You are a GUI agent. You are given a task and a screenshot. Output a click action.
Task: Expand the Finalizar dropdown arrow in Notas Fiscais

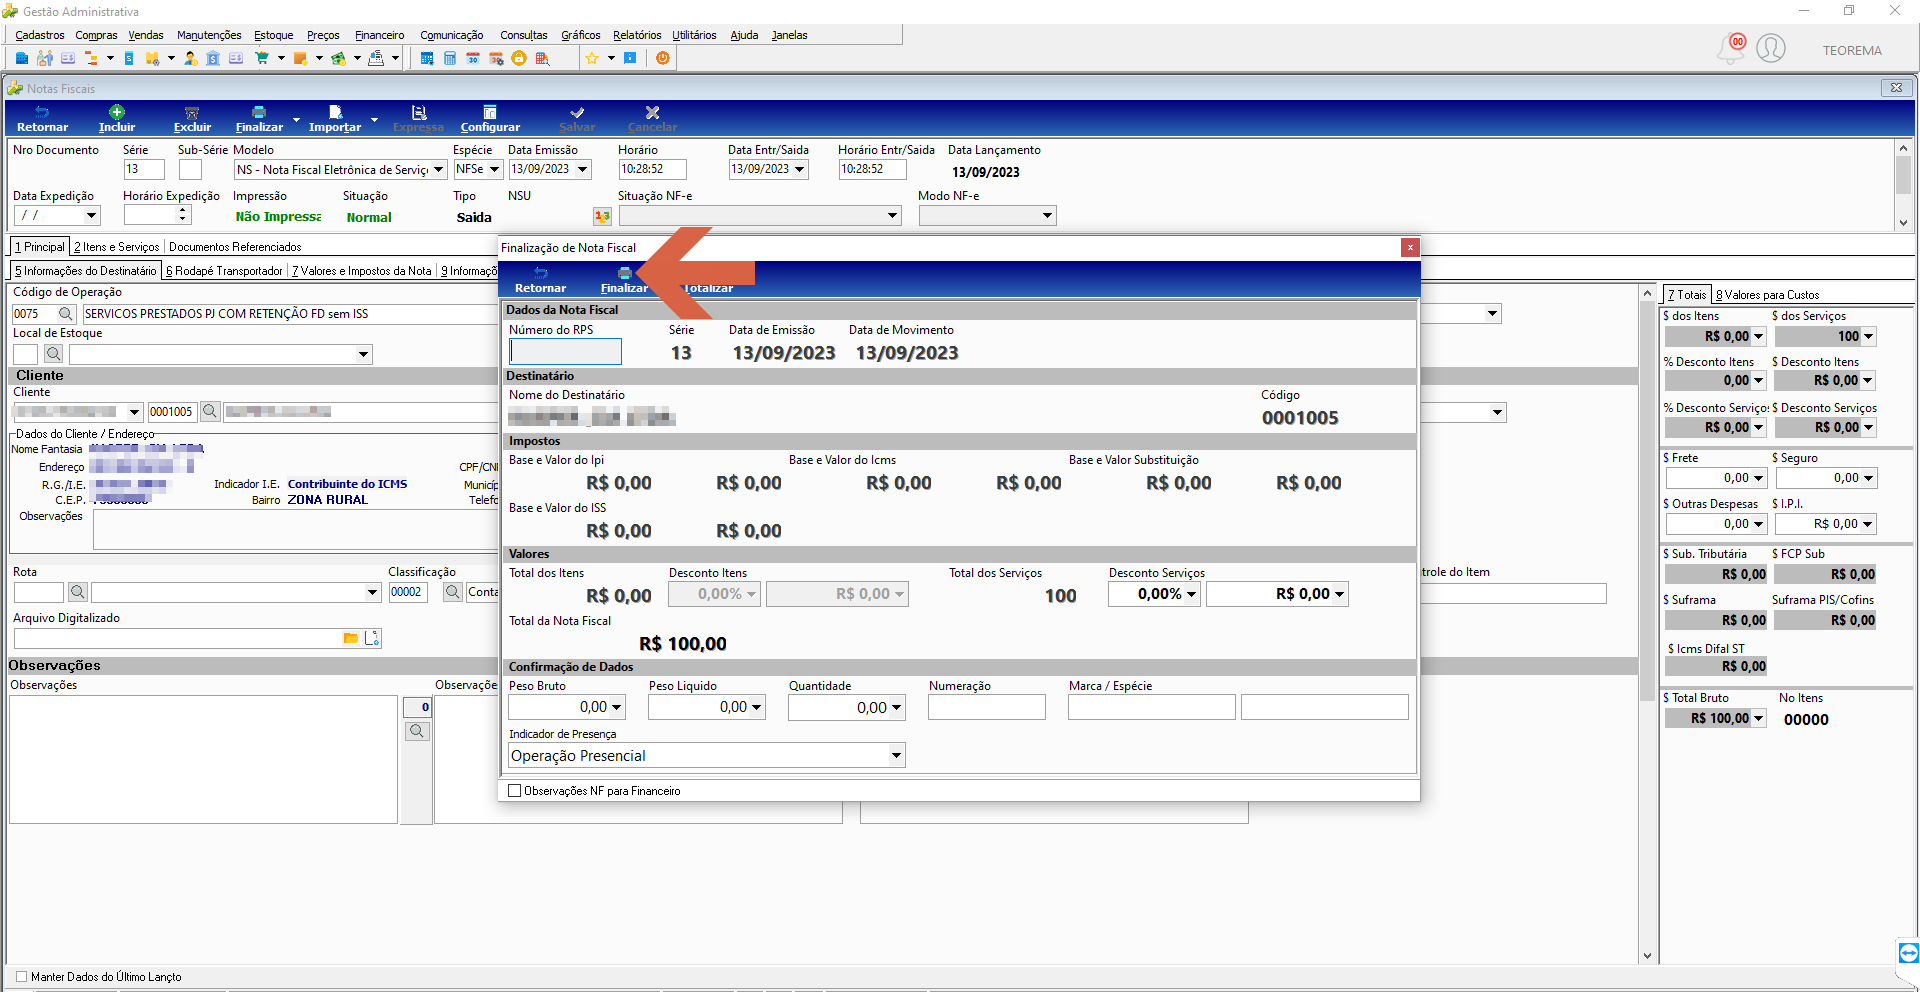point(296,120)
